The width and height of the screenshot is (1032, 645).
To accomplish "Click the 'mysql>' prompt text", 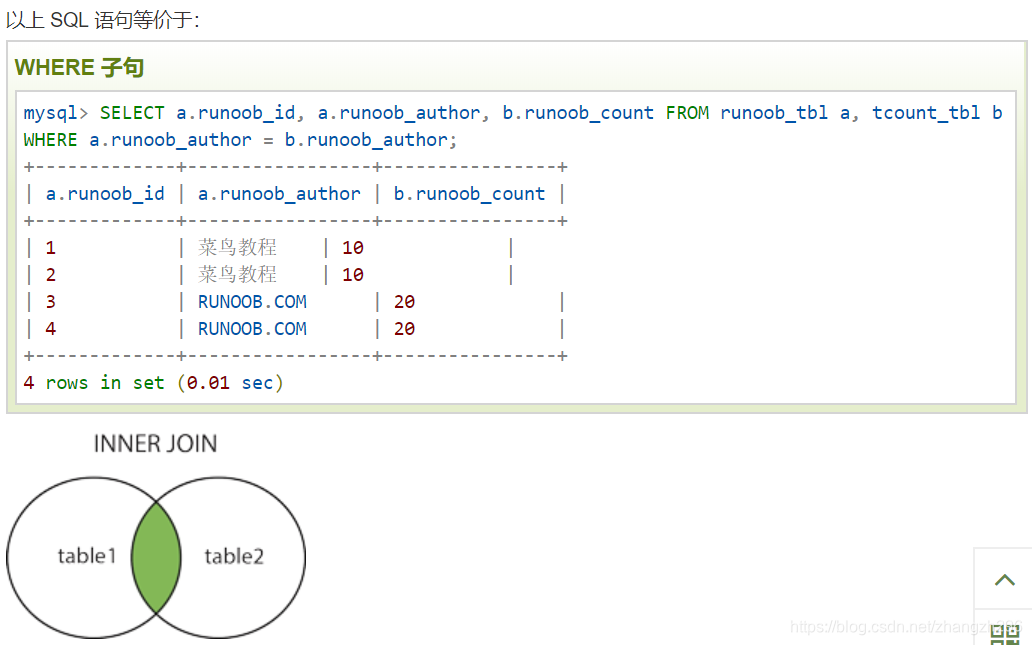I will point(56,113).
